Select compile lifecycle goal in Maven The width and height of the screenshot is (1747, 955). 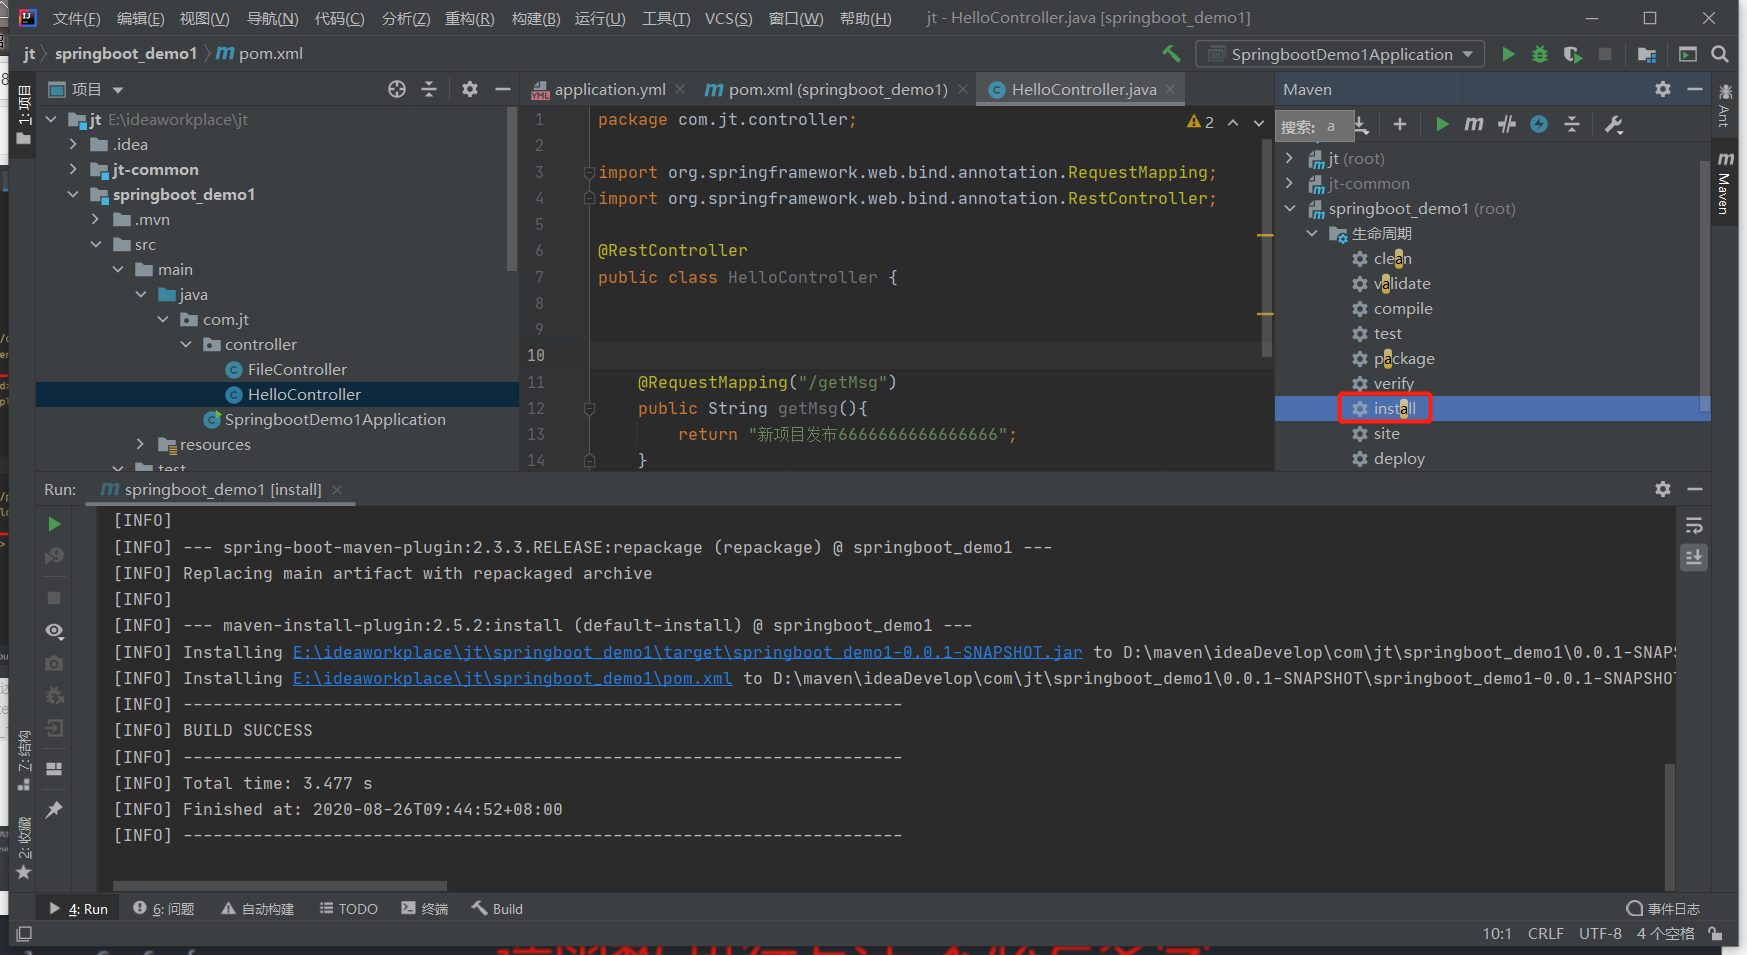click(1403, 308)
